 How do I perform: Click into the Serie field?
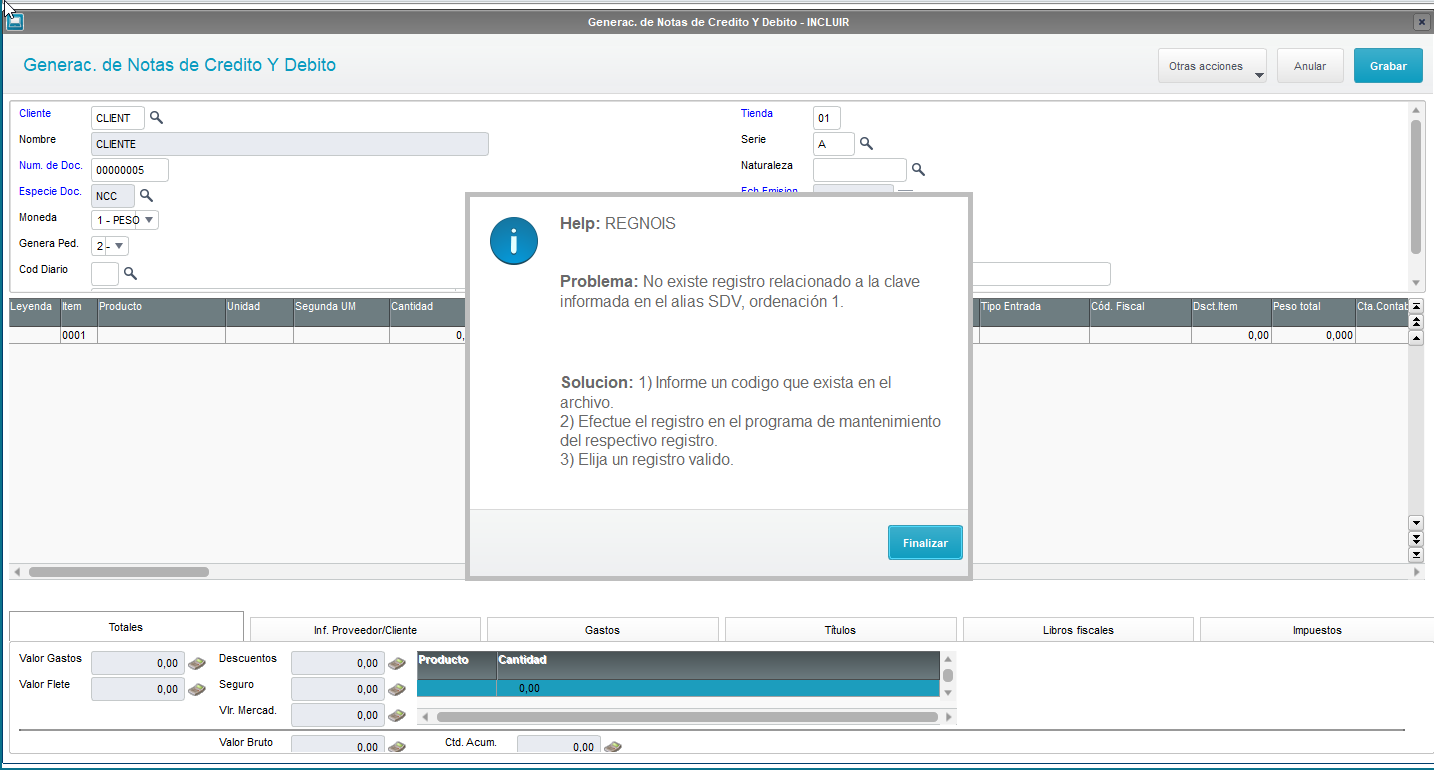point(834,144)
